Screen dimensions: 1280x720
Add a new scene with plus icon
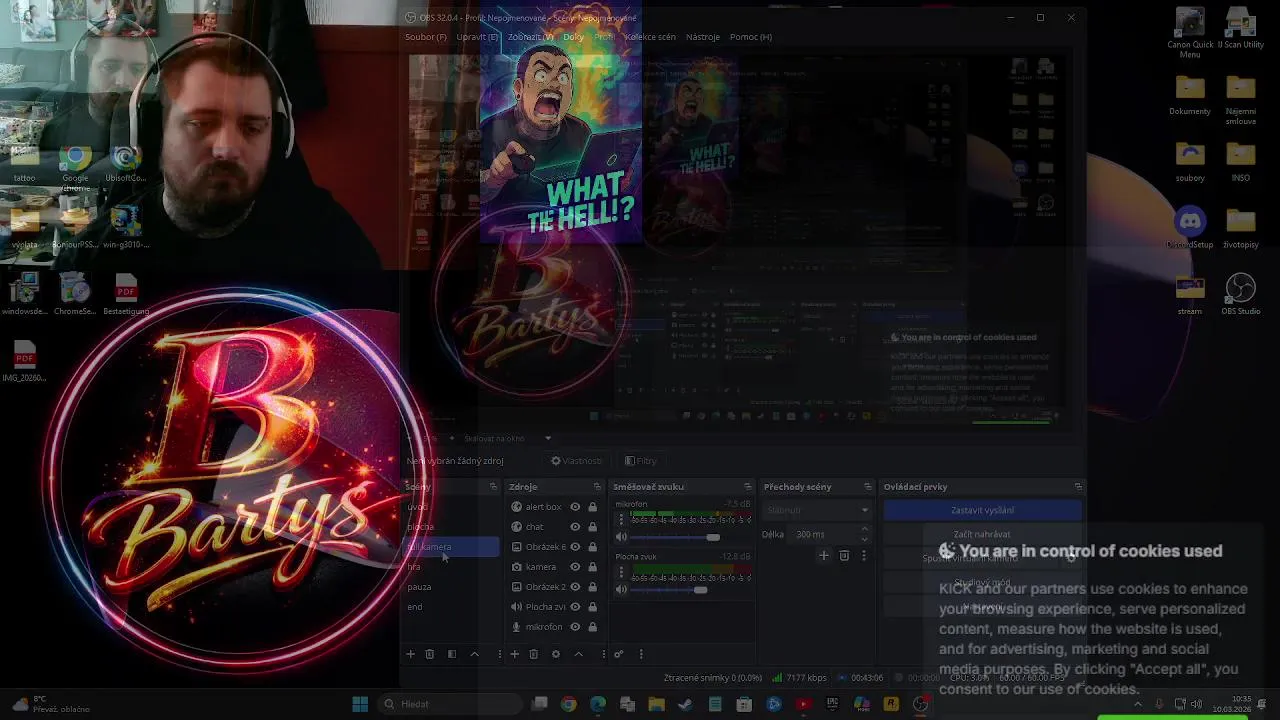coord(410,654)
